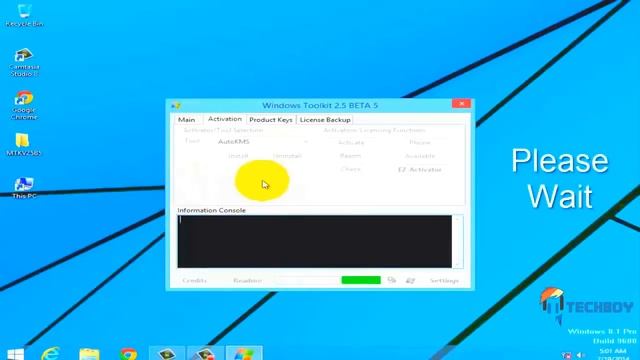The height and width of the screenshot is (360, 640).
Task: Click the Office toolkit icon beside progress bar
Action: tap(392, 280)
